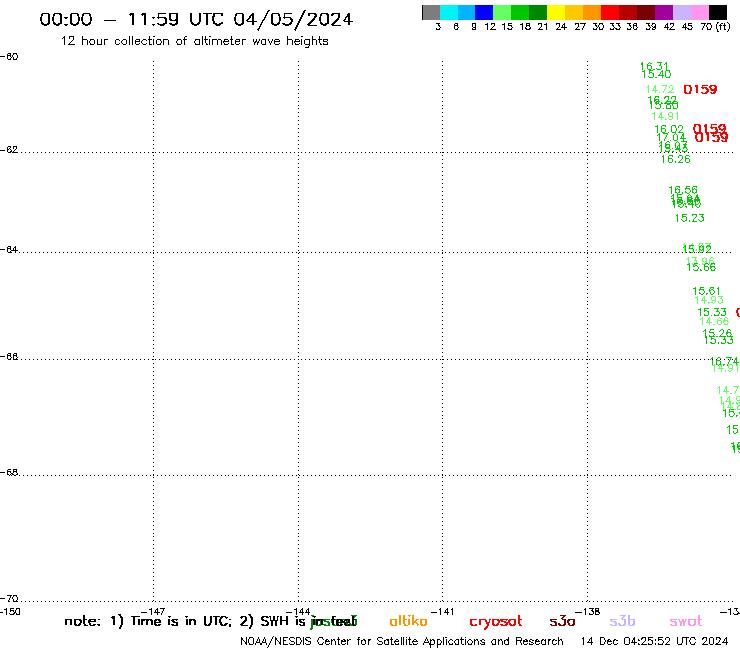740x650 pixels.
Task: Click the '-138' longitude axis label
Action: coord(587,612)
